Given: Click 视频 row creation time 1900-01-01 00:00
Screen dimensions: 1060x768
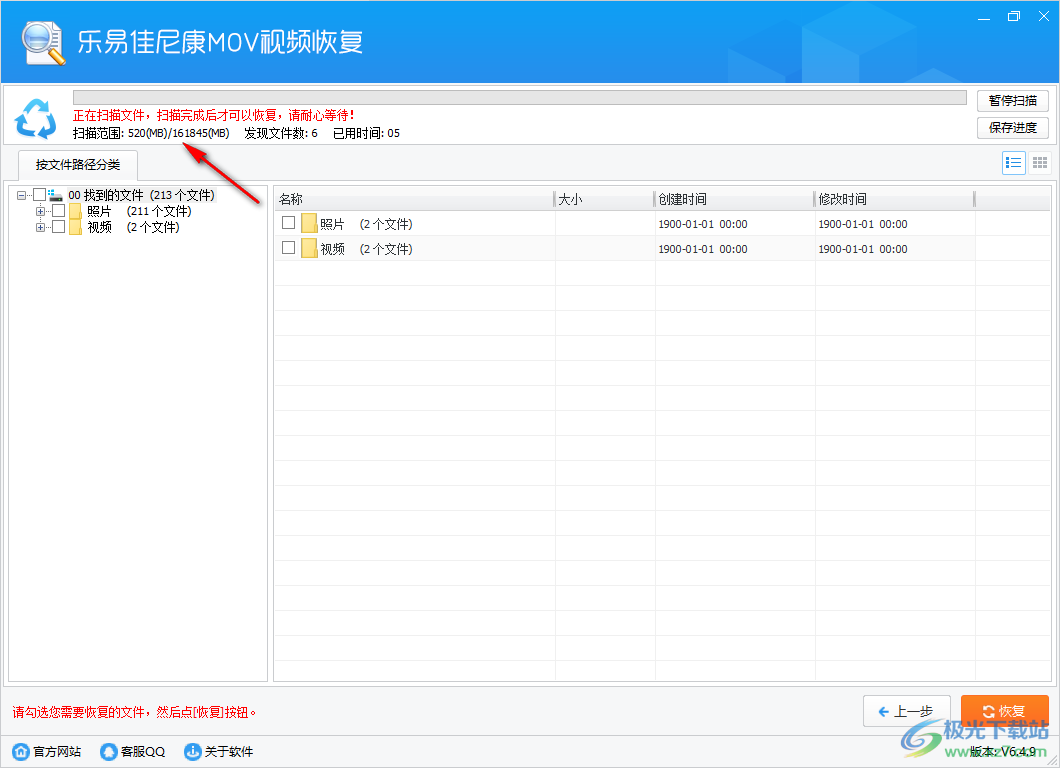Looking at the screenshot, I should pos(703,249).
